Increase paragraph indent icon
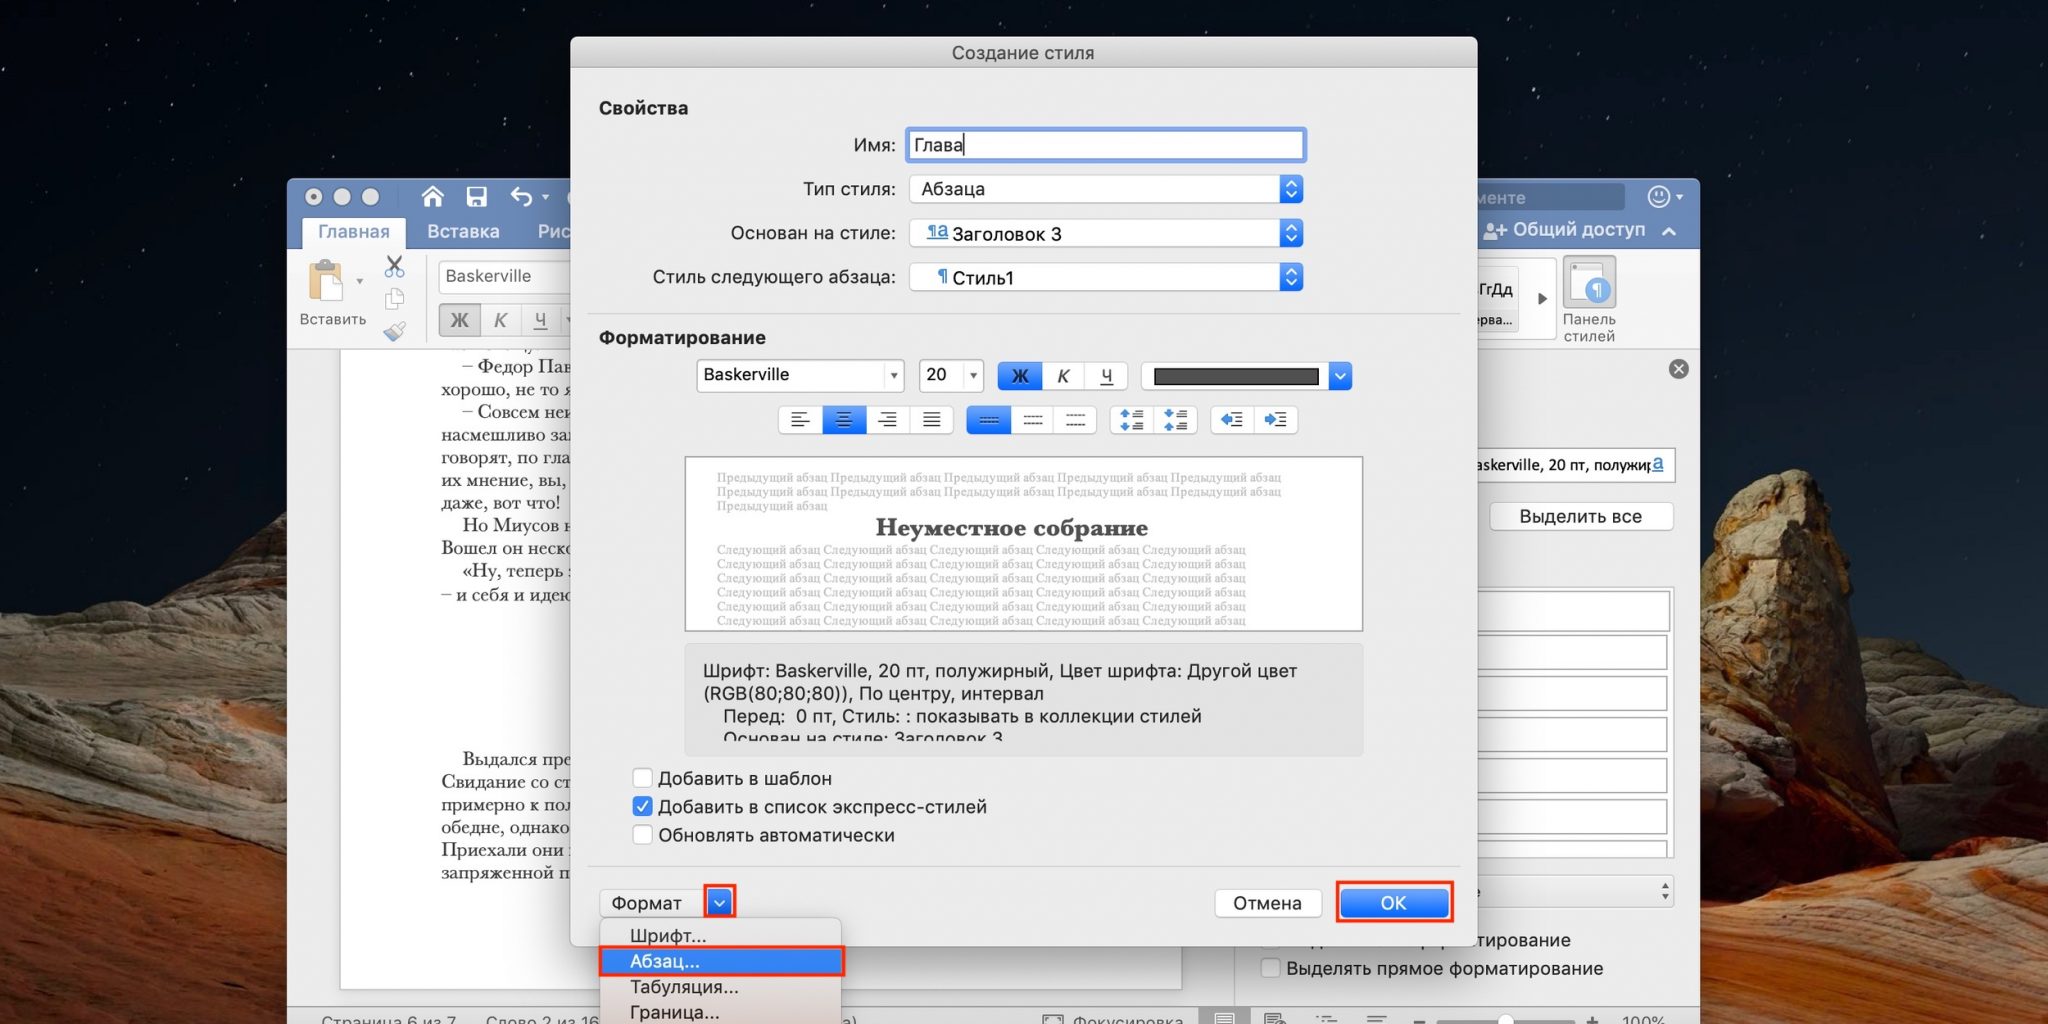 (x=1276, y=420)
